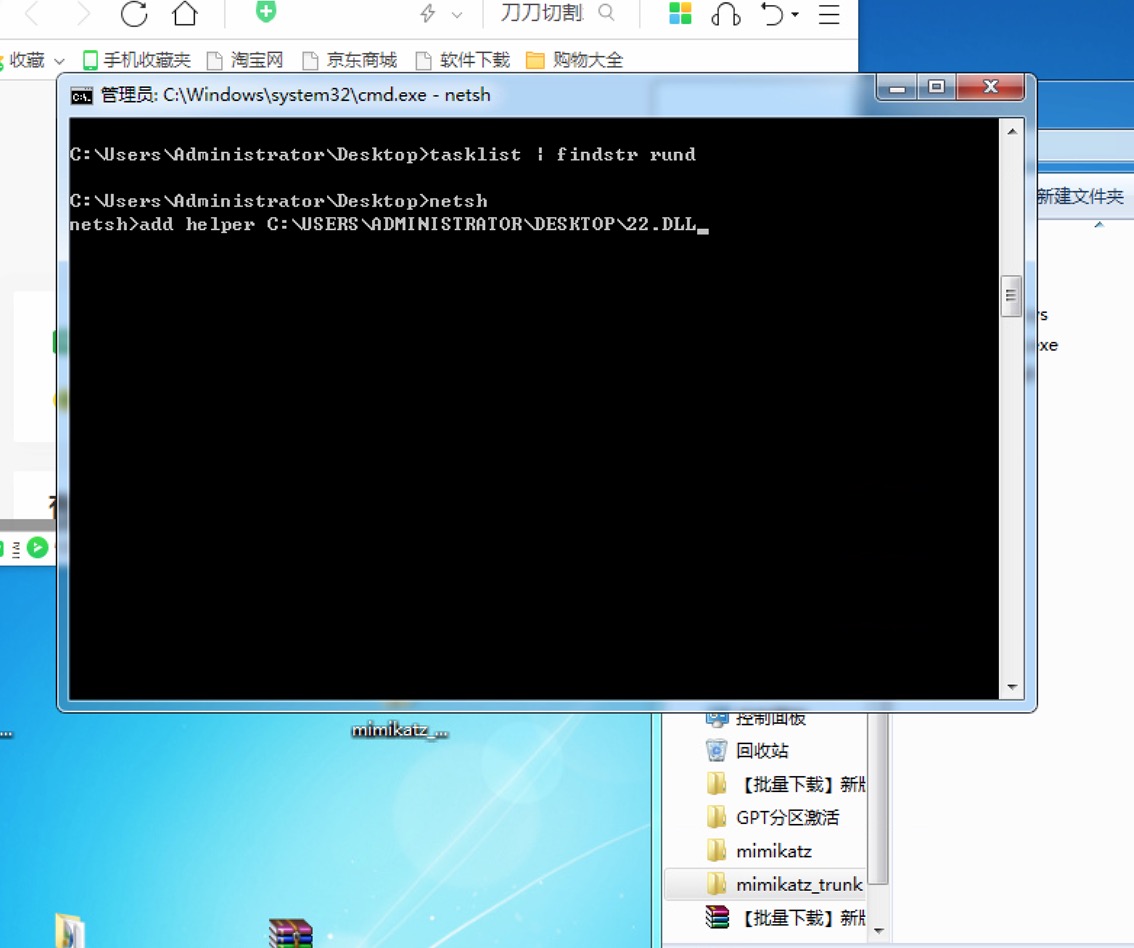Click Explorer tree scrollbar down arrow

click(879, 931)
